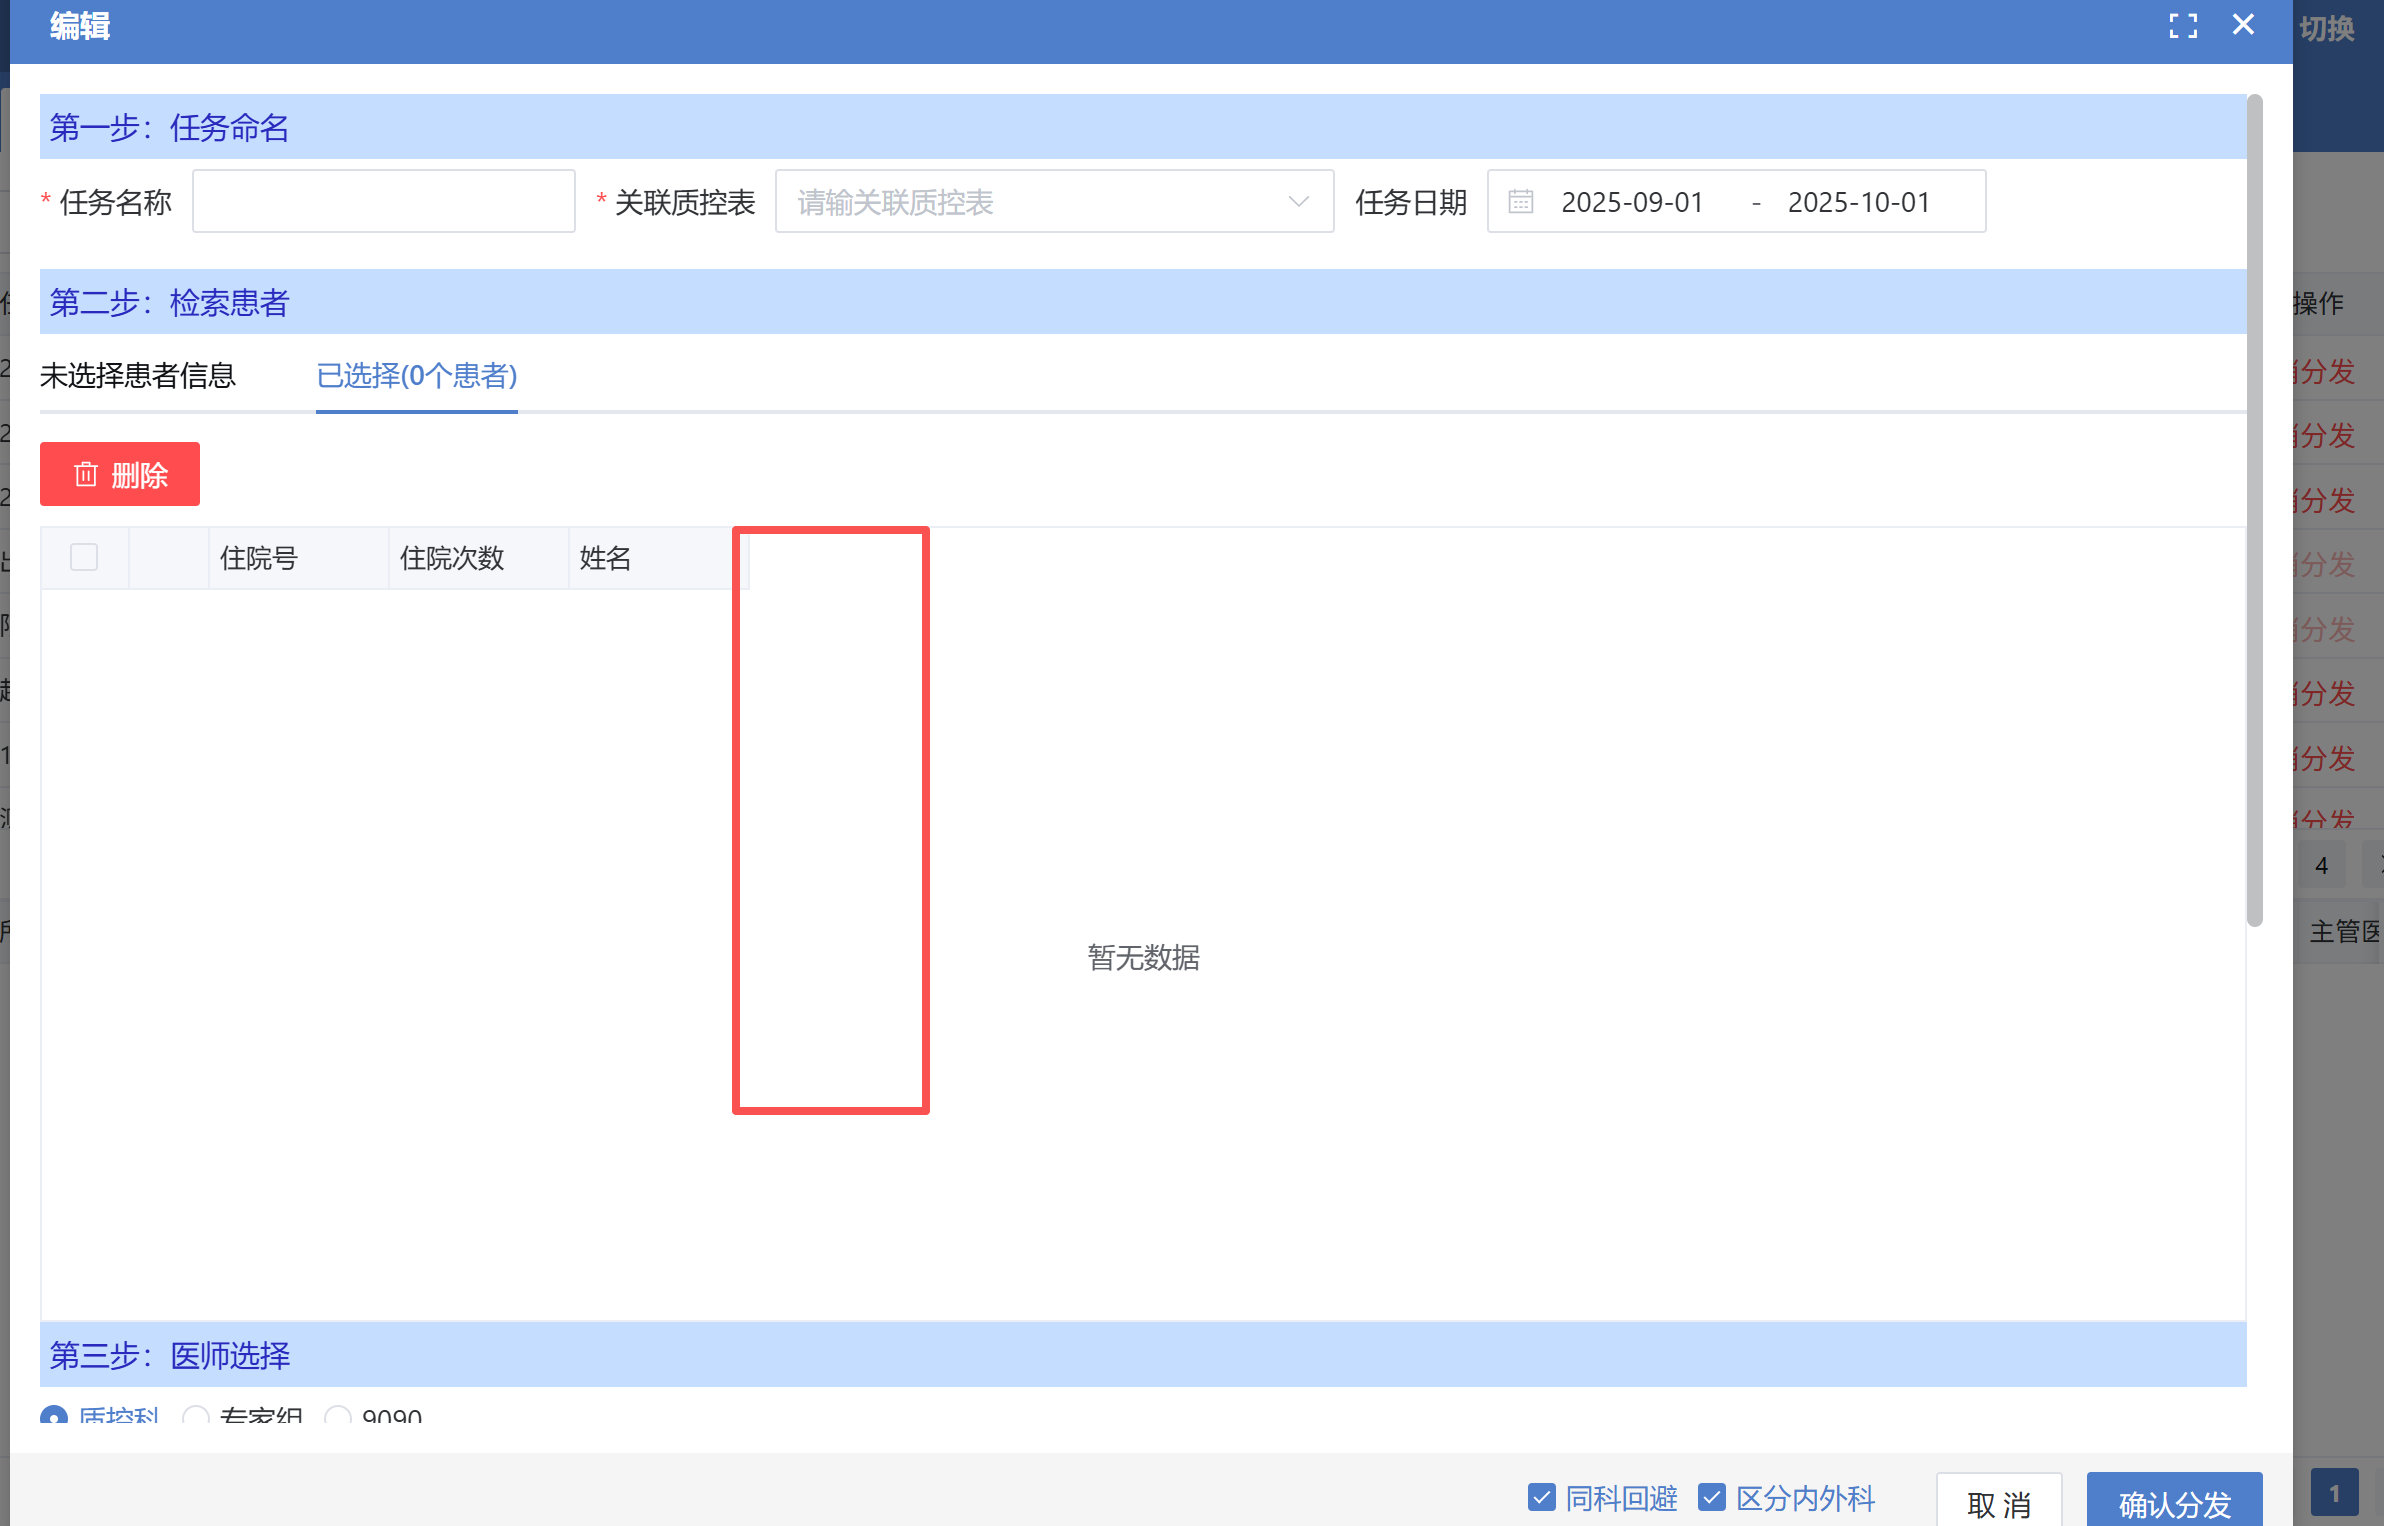Toggle the select-all checkbox in table header
The height and width of the screenshot is (1526, 2384).
[x=84, y=557]
